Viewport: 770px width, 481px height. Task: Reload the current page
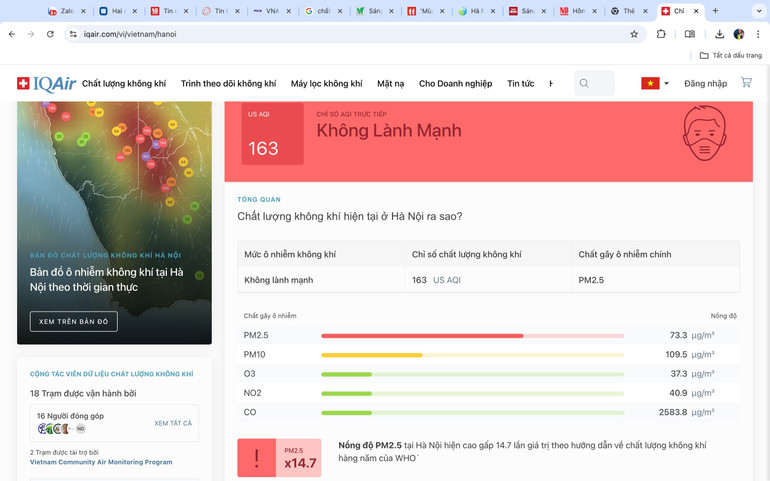coord(50,34)
